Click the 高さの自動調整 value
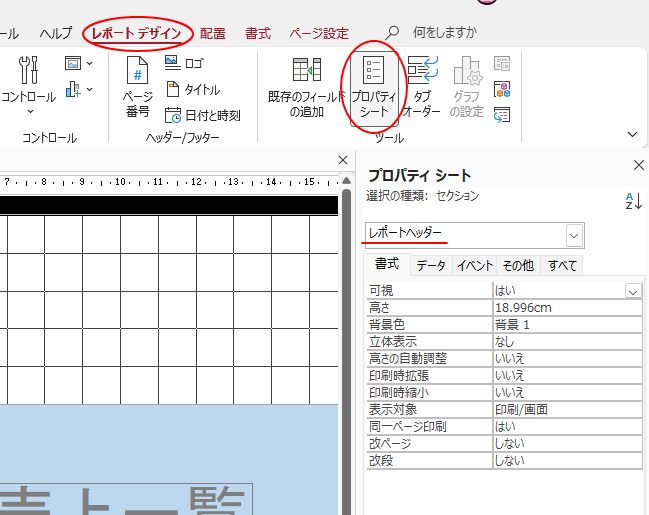Viewport: 649px width, 515px height. pyautogui.click(x=567, y=359)
